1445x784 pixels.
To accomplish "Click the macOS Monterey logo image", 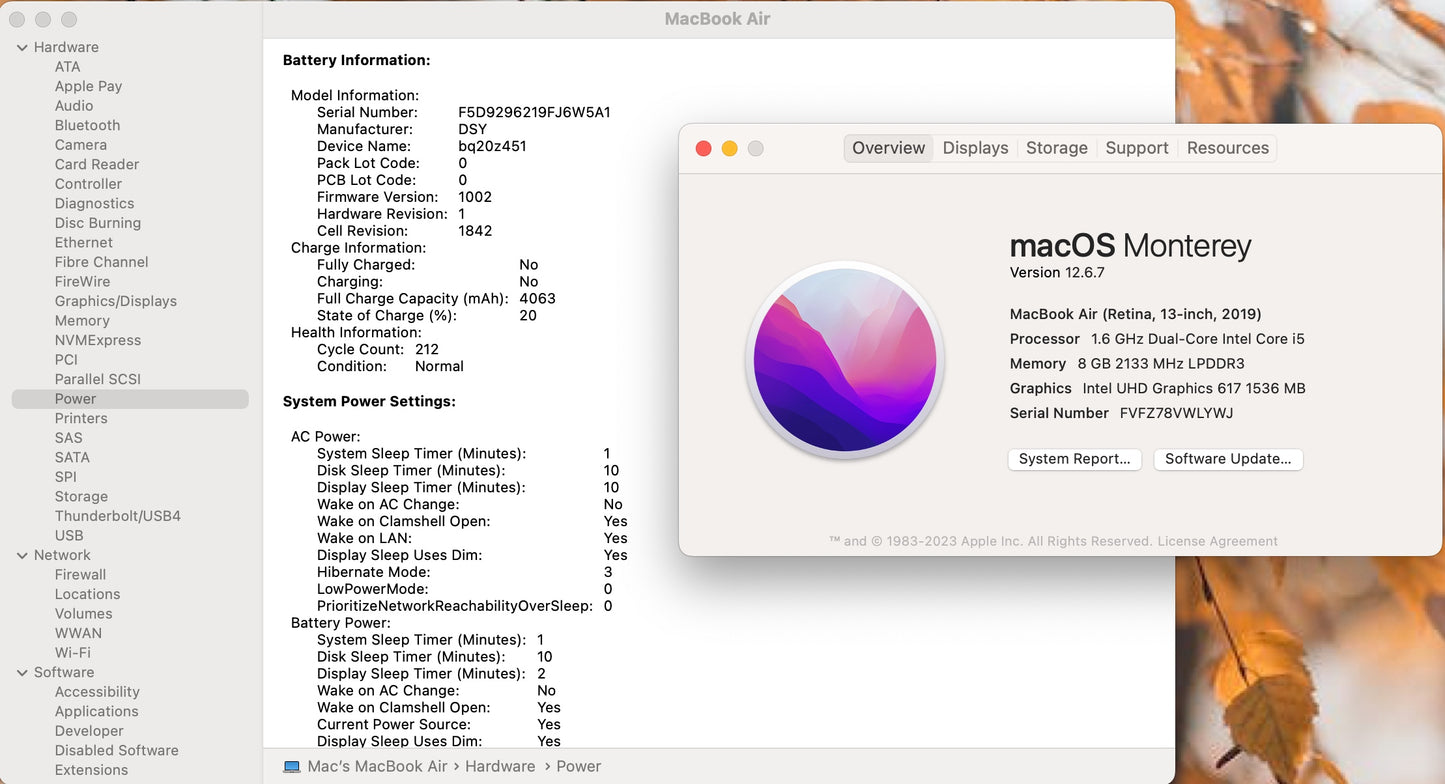I will [x=845, y=360].
